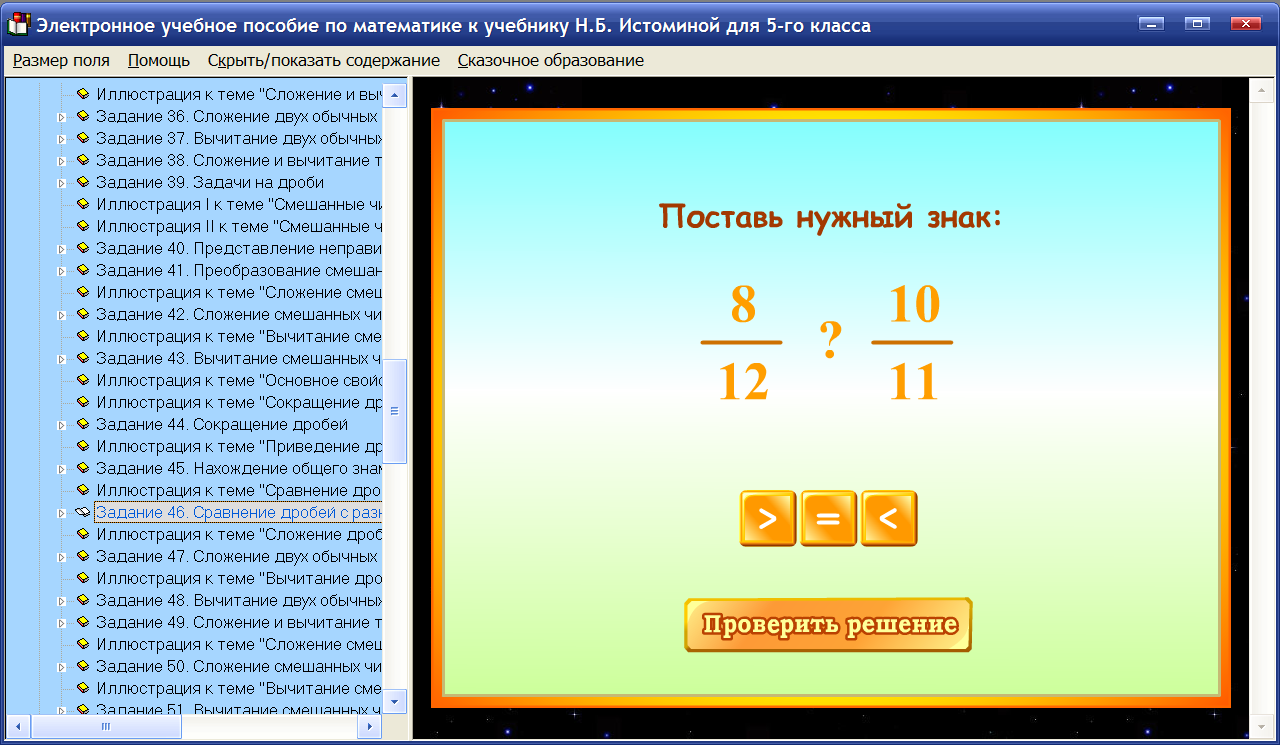Image resolution: width=1280 pixels, height=745 pixels.
Task: Click the bookmark icon beside Задание 37
Action: (84, 137)
